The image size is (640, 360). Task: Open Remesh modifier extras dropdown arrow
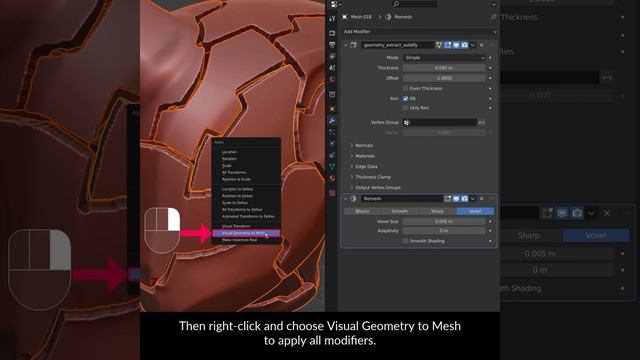(x=473, y=198)
